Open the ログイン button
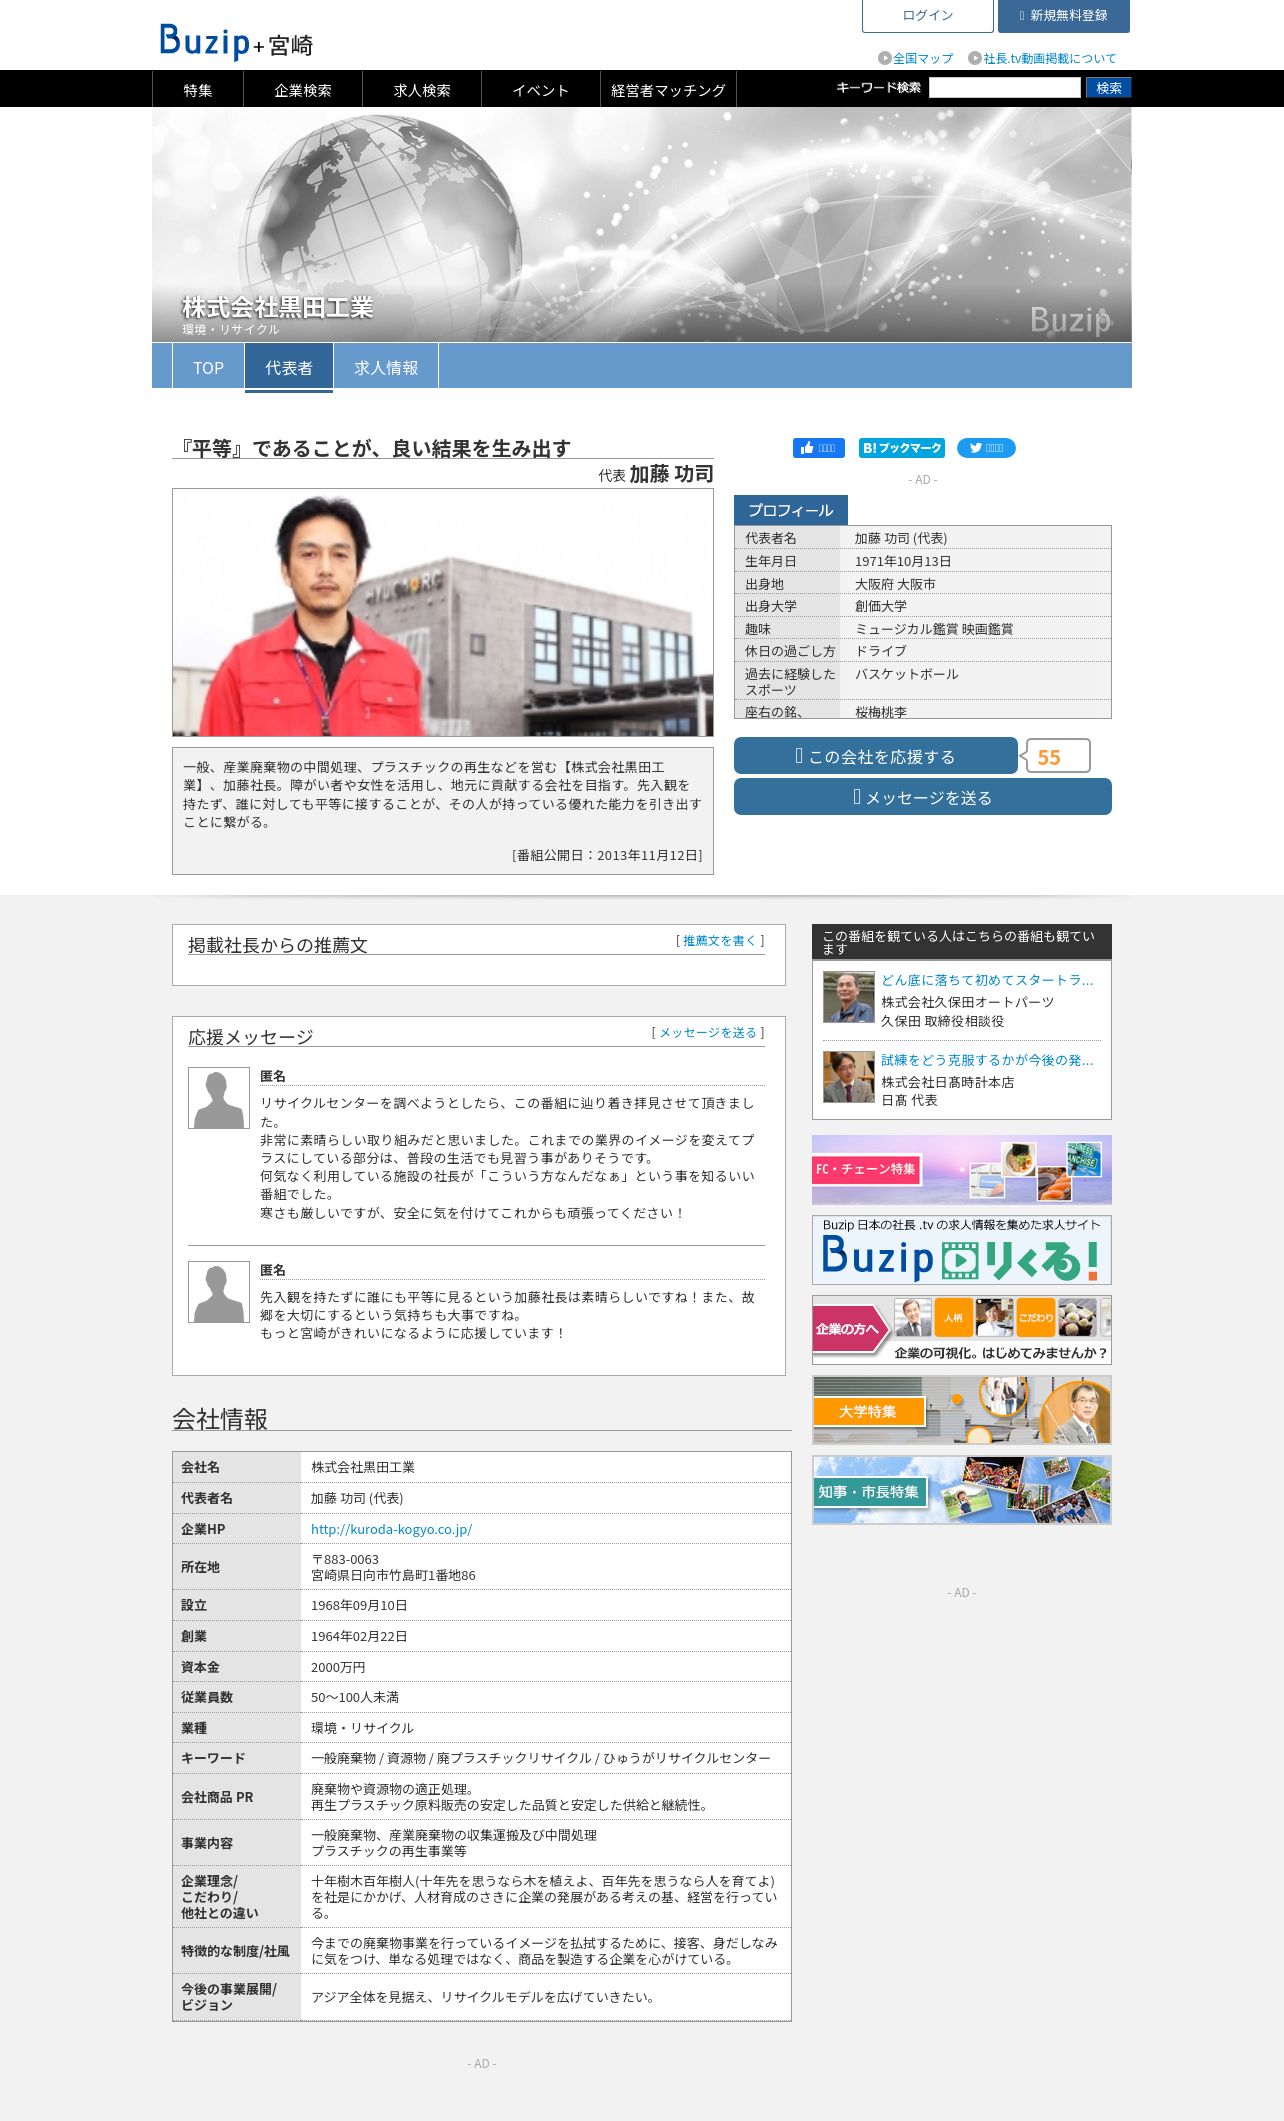 (928, 16)
